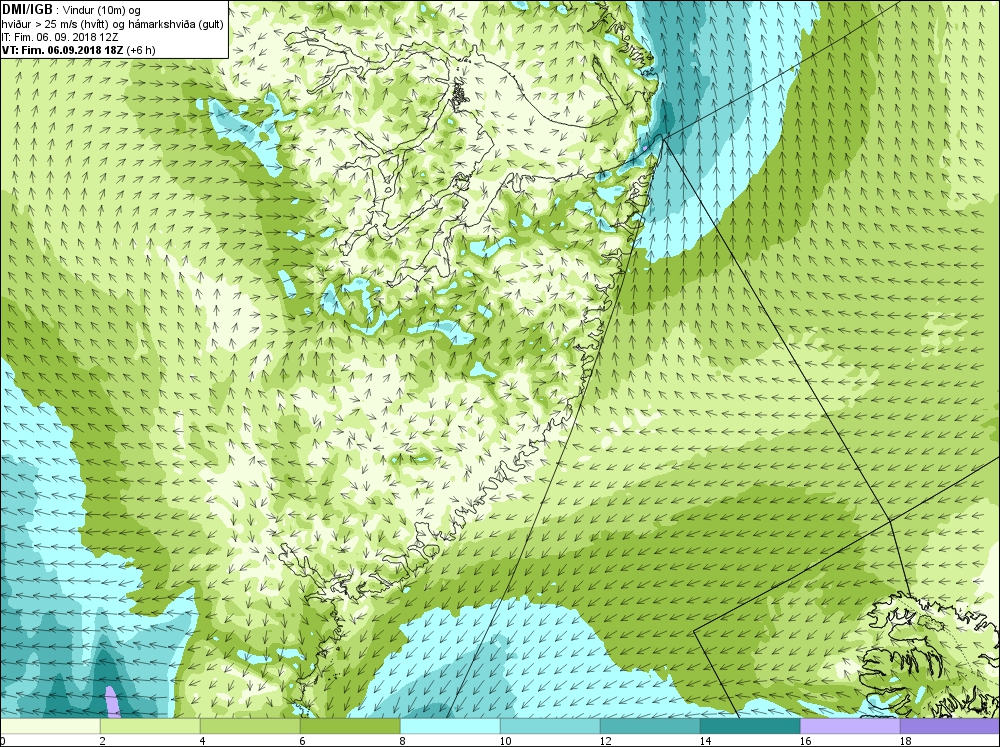Click the pale yellow 0–2 m/s legend swatch
The width and height of the screenshot is (1000, 747).
(50, 726)
